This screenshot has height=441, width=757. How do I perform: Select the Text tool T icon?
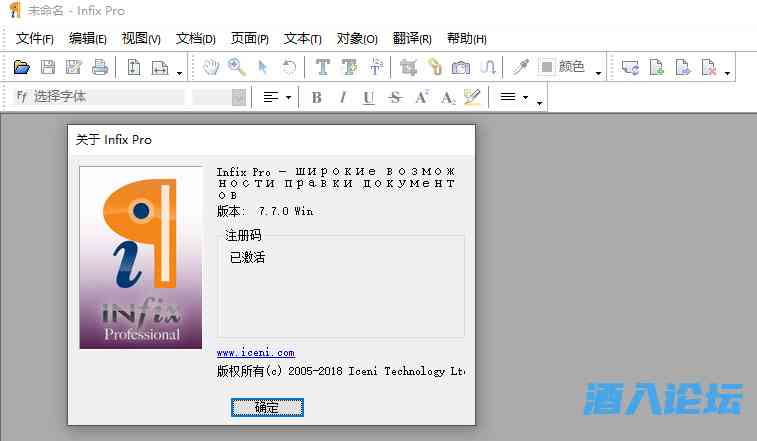click(x=322, y=67)
